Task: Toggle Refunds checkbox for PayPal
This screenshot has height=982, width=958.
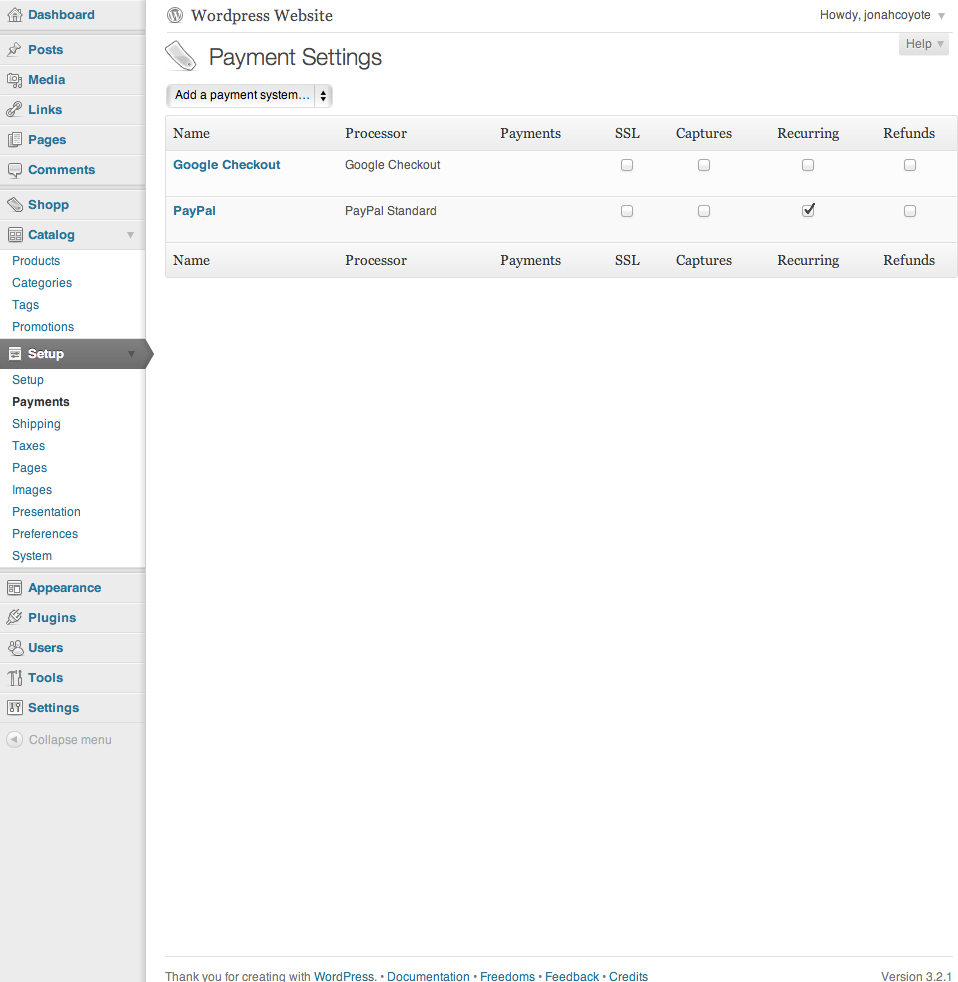Action: 910,211
